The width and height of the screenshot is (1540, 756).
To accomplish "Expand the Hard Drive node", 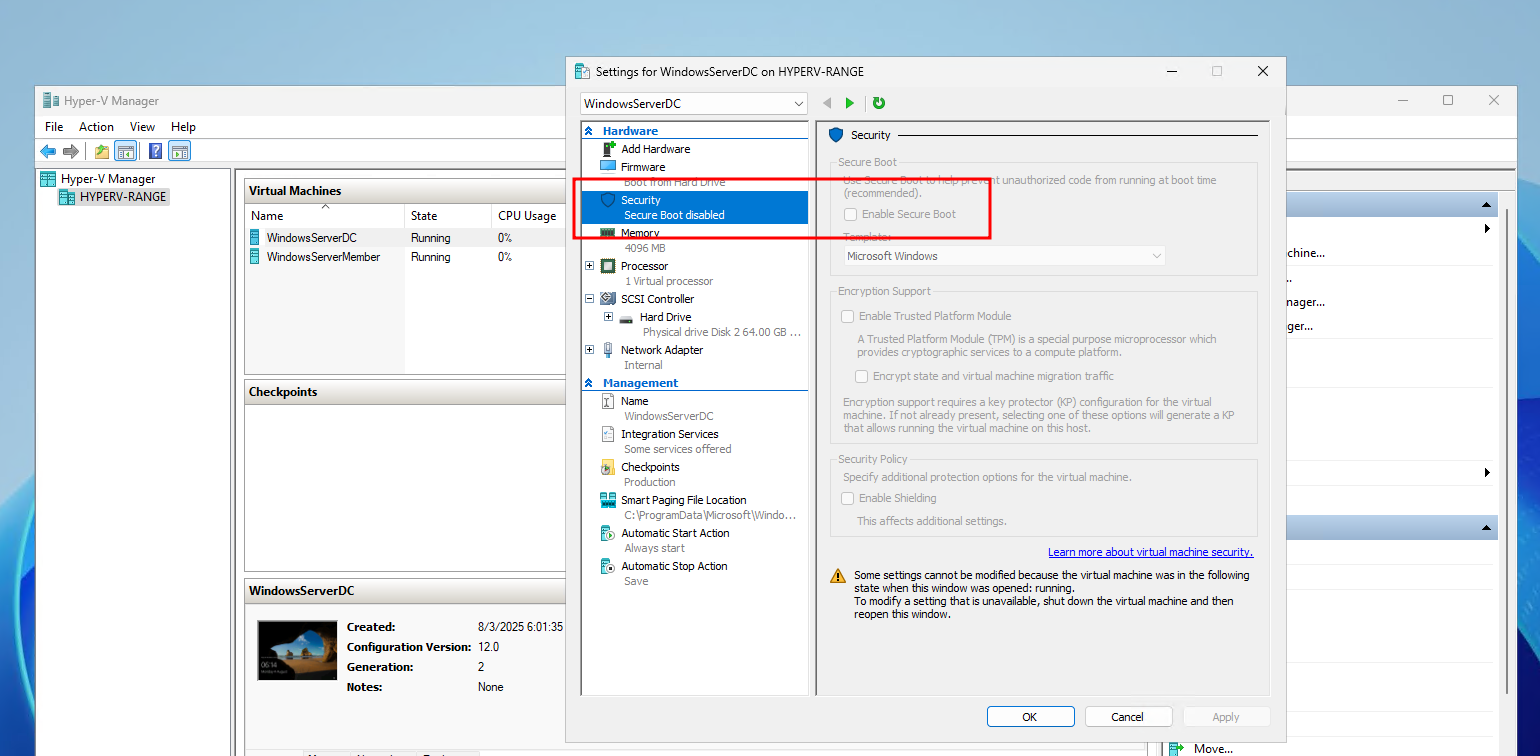I will 608,317.
